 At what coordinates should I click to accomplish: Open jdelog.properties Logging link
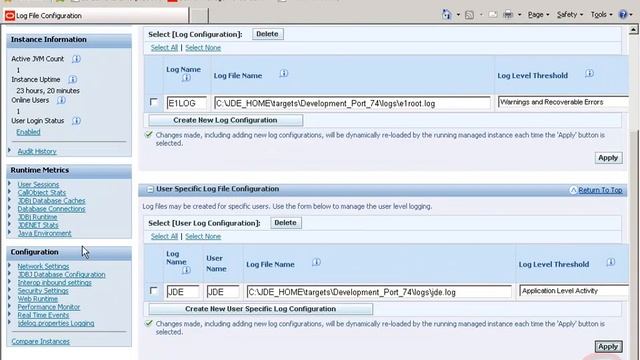(x=56, y=323)
